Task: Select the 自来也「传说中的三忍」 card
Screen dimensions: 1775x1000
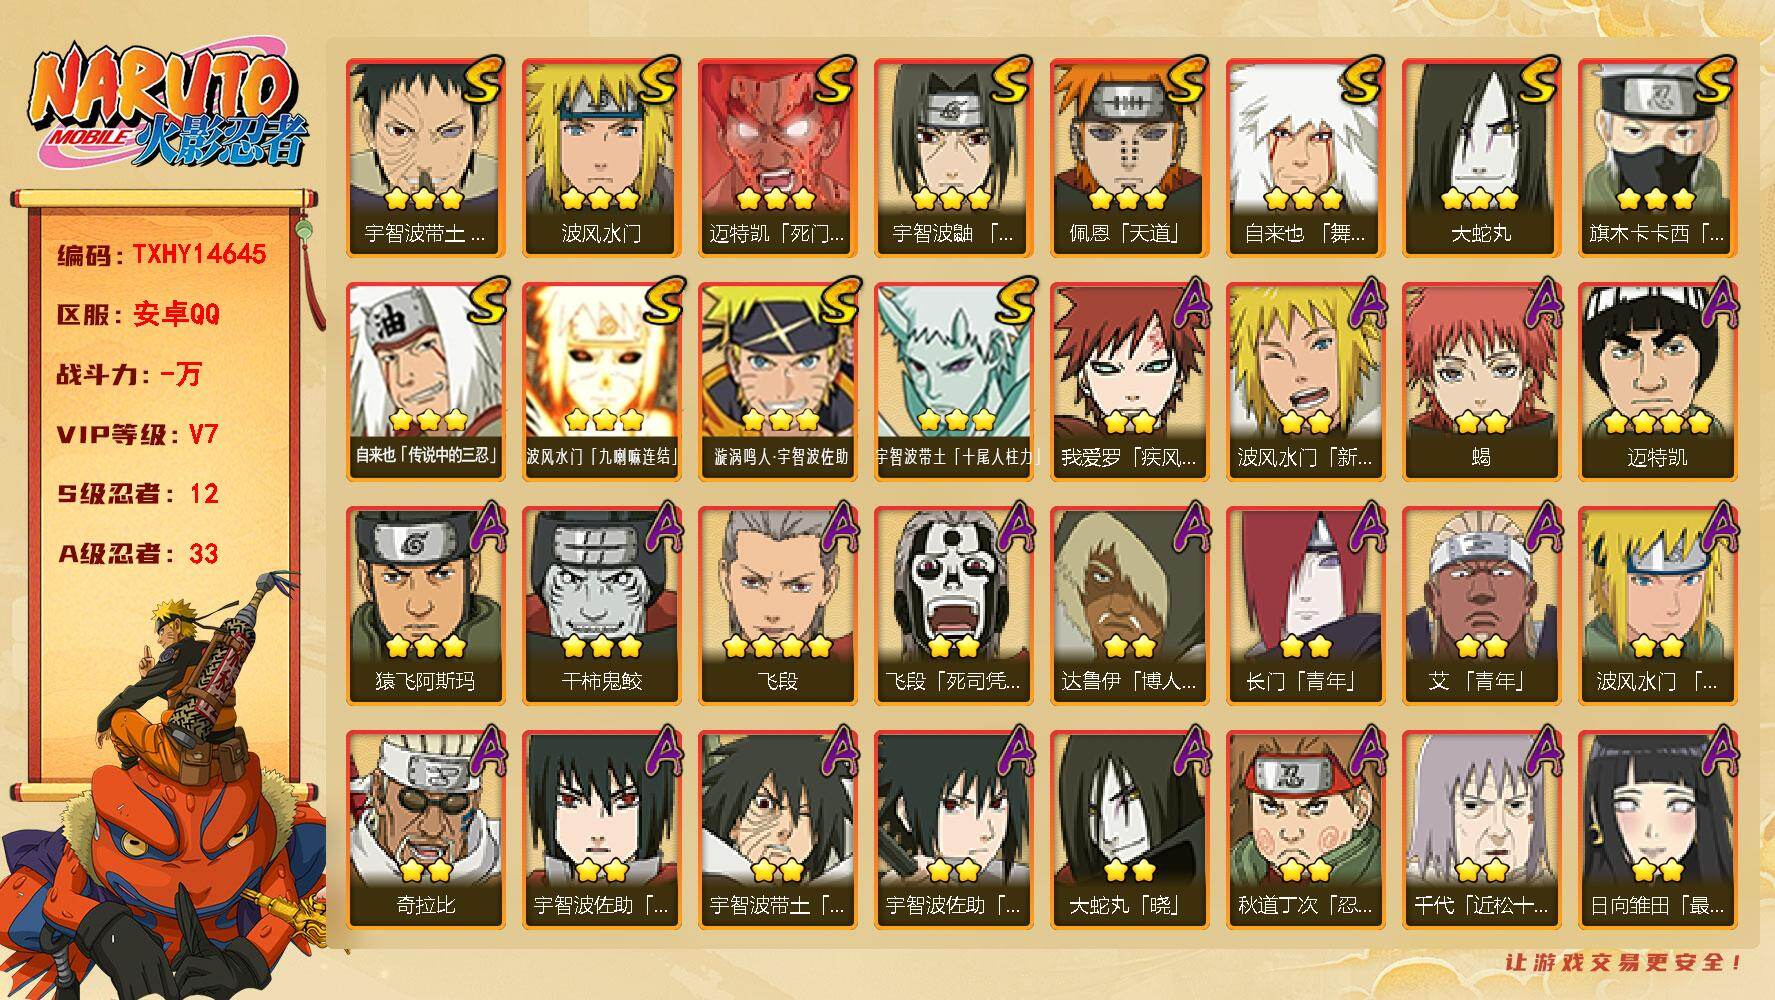Action: [x=425, y=381]
